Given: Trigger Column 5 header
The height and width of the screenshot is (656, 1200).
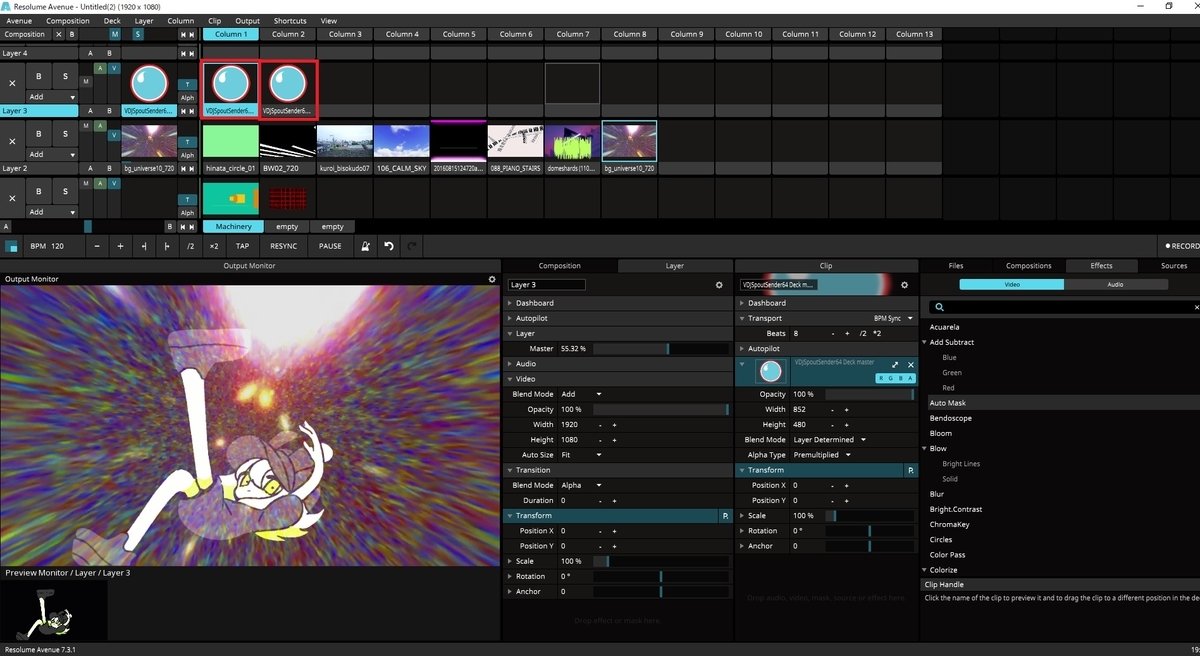Looking at the screenshot, I should [459, 34].
